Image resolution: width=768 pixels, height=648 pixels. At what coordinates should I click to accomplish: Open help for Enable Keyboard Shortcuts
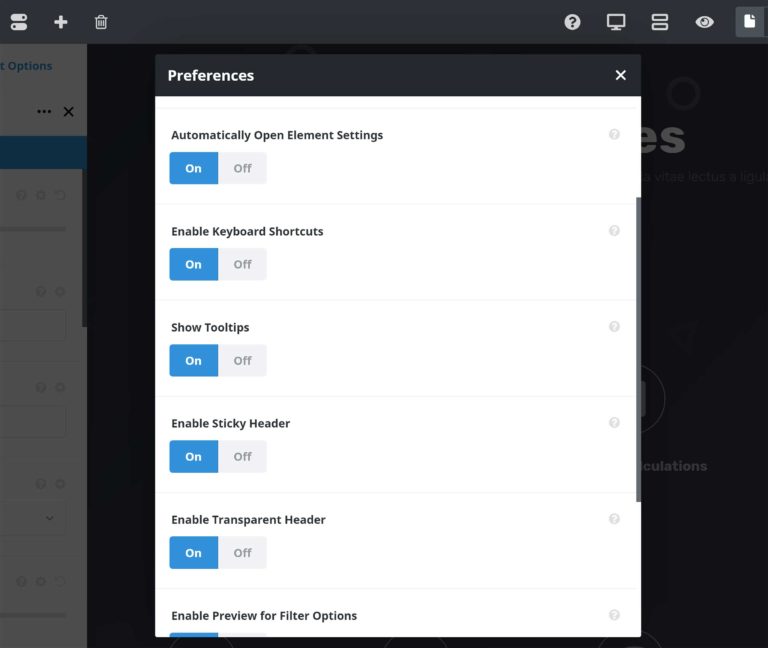point(614,230)
